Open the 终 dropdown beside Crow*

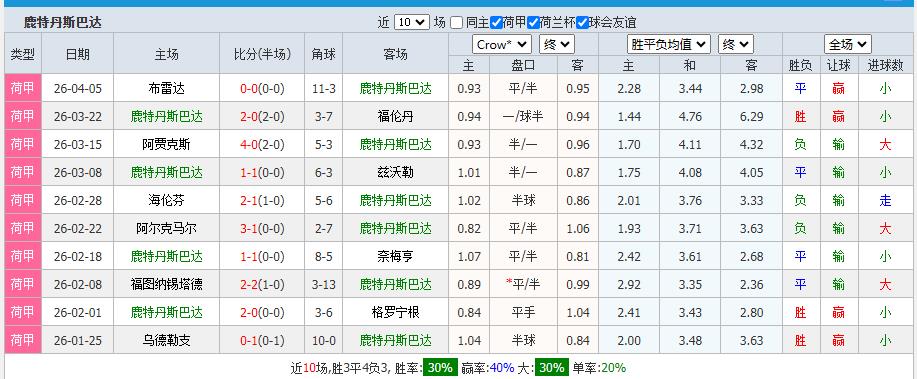[x=557, y=44]
